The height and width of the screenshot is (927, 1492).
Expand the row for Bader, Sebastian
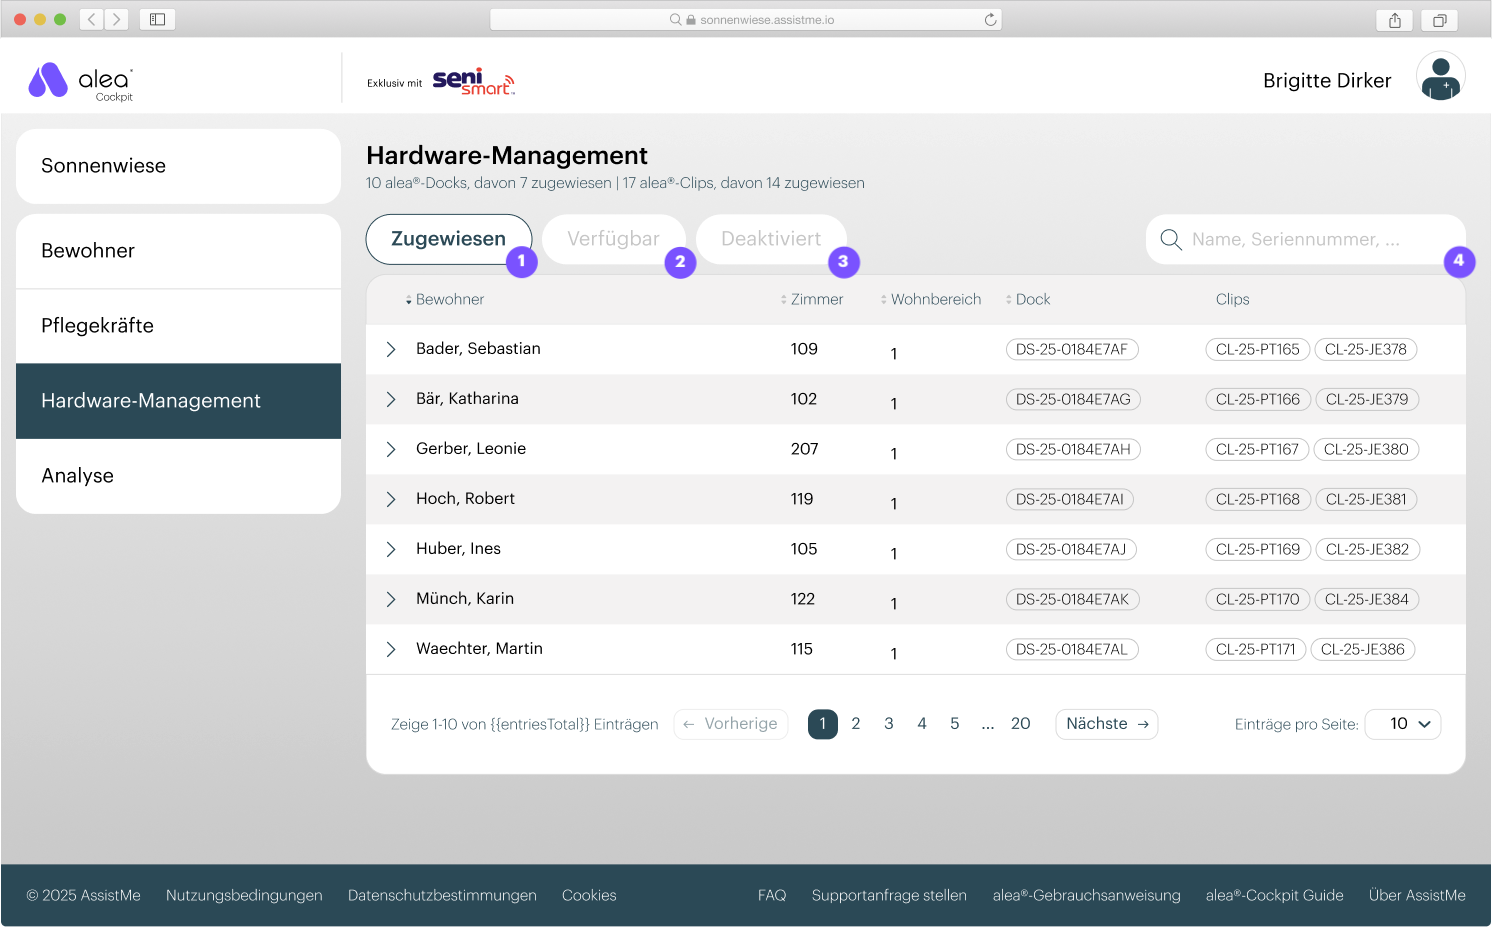coord(391,349)
